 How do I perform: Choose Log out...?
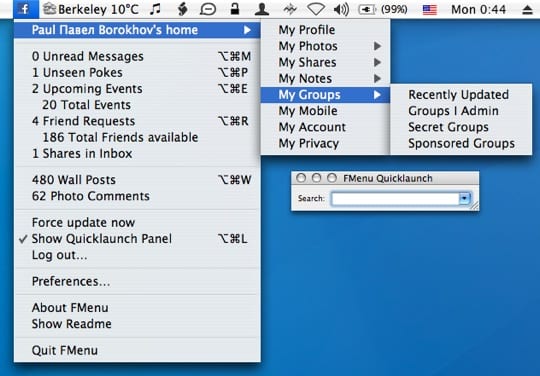coord(137,255)
